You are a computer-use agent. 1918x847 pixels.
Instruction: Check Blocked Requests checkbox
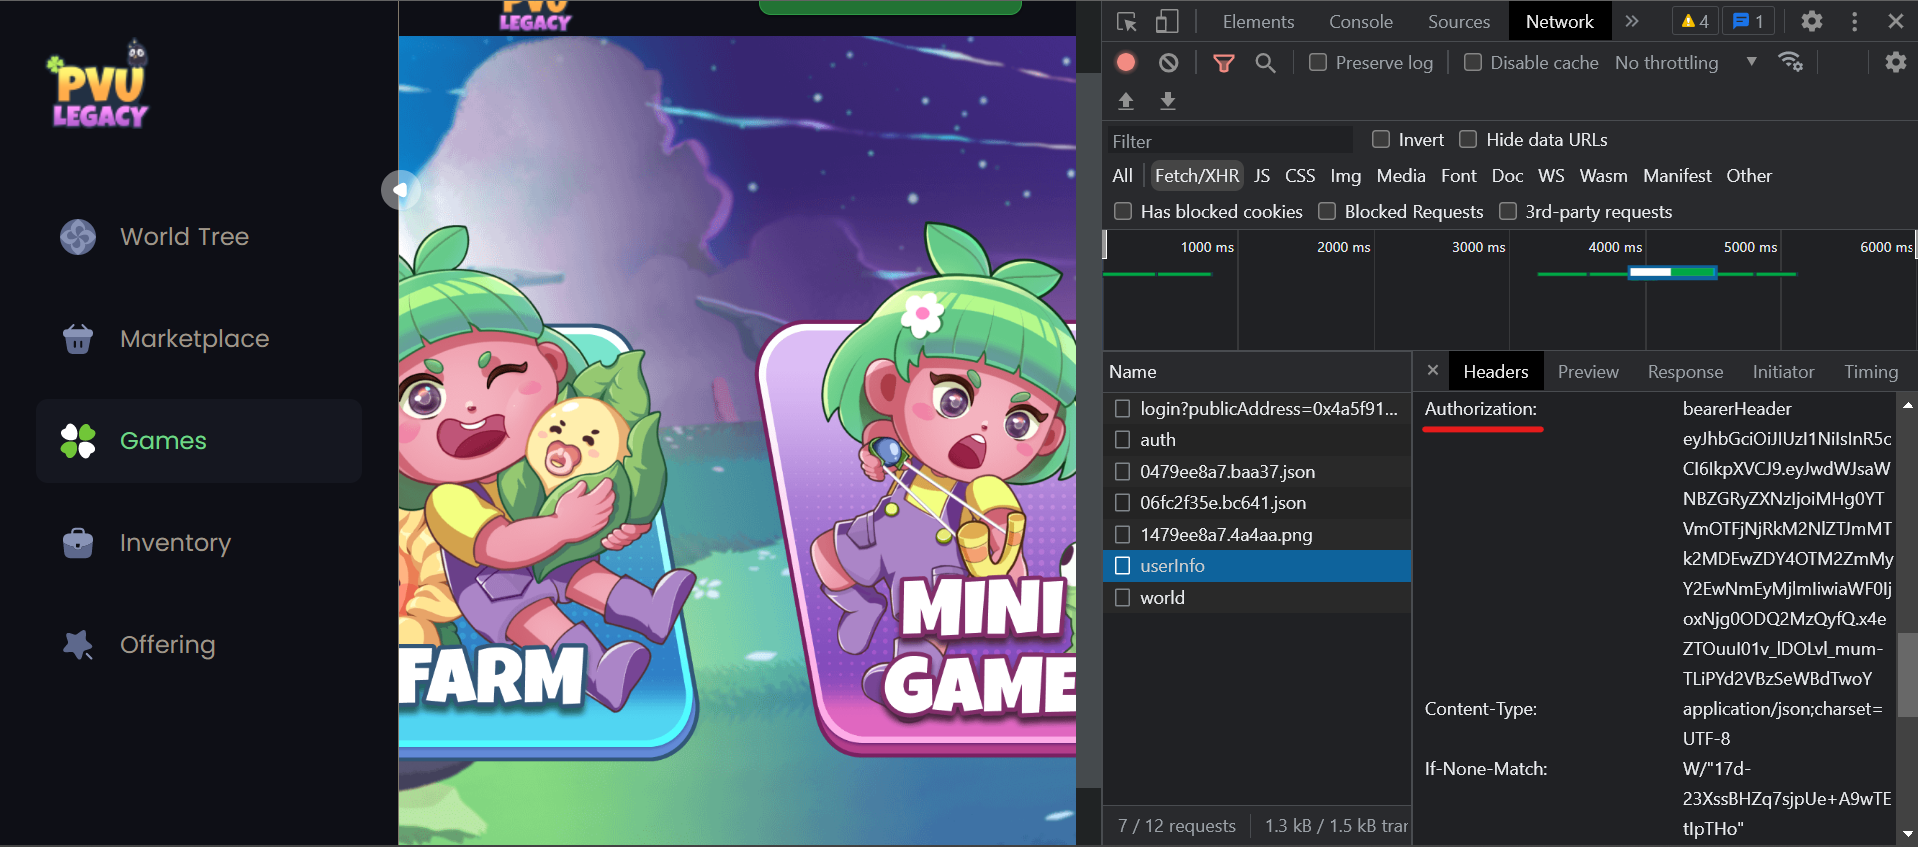pyautogui.click(x=1327, y=211)
